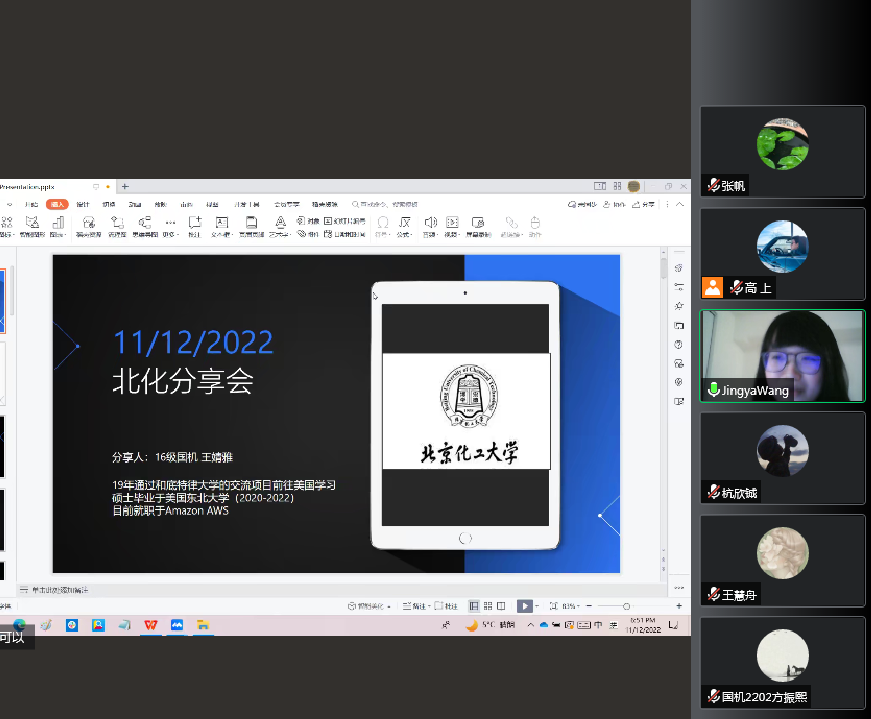Expand the sidebar's more options ellipsis at bottom
This screenshot has width=871, height=719.
pos(679,587)
